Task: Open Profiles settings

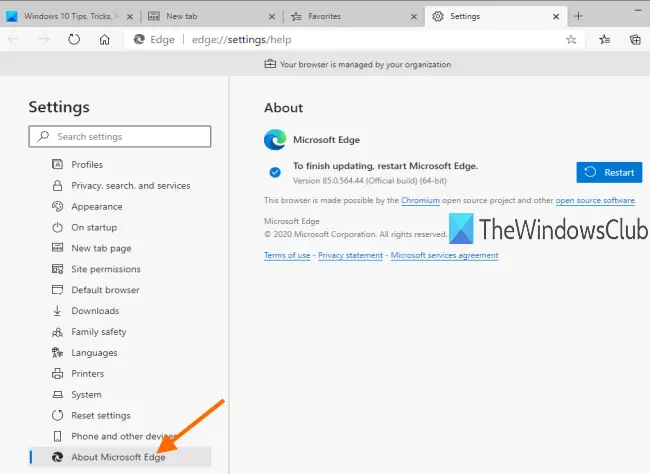Action: pos(120,165)
